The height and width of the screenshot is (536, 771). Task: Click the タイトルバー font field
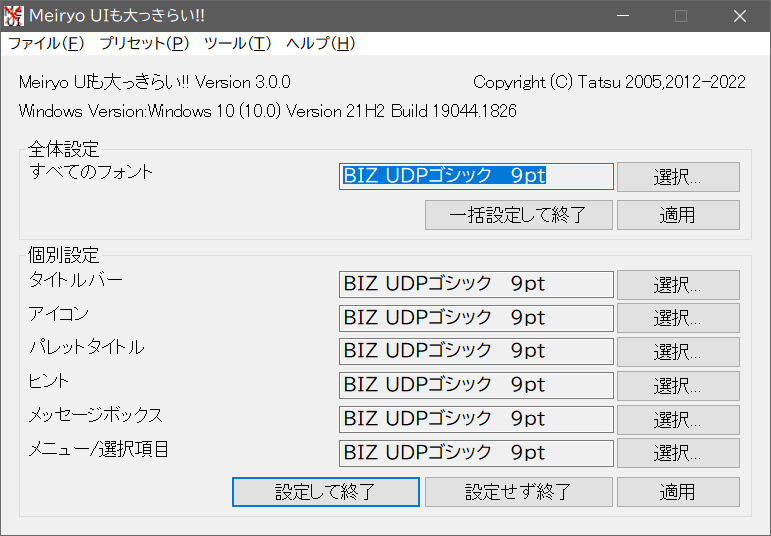pyautogui.click(x=476, y=284)
